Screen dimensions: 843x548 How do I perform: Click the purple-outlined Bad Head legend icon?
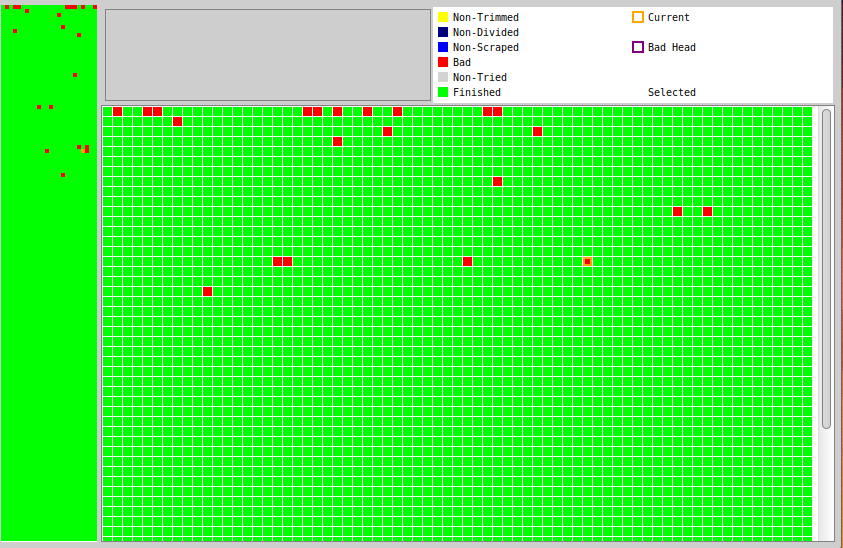pyautogui.click(x=638, y=47)
